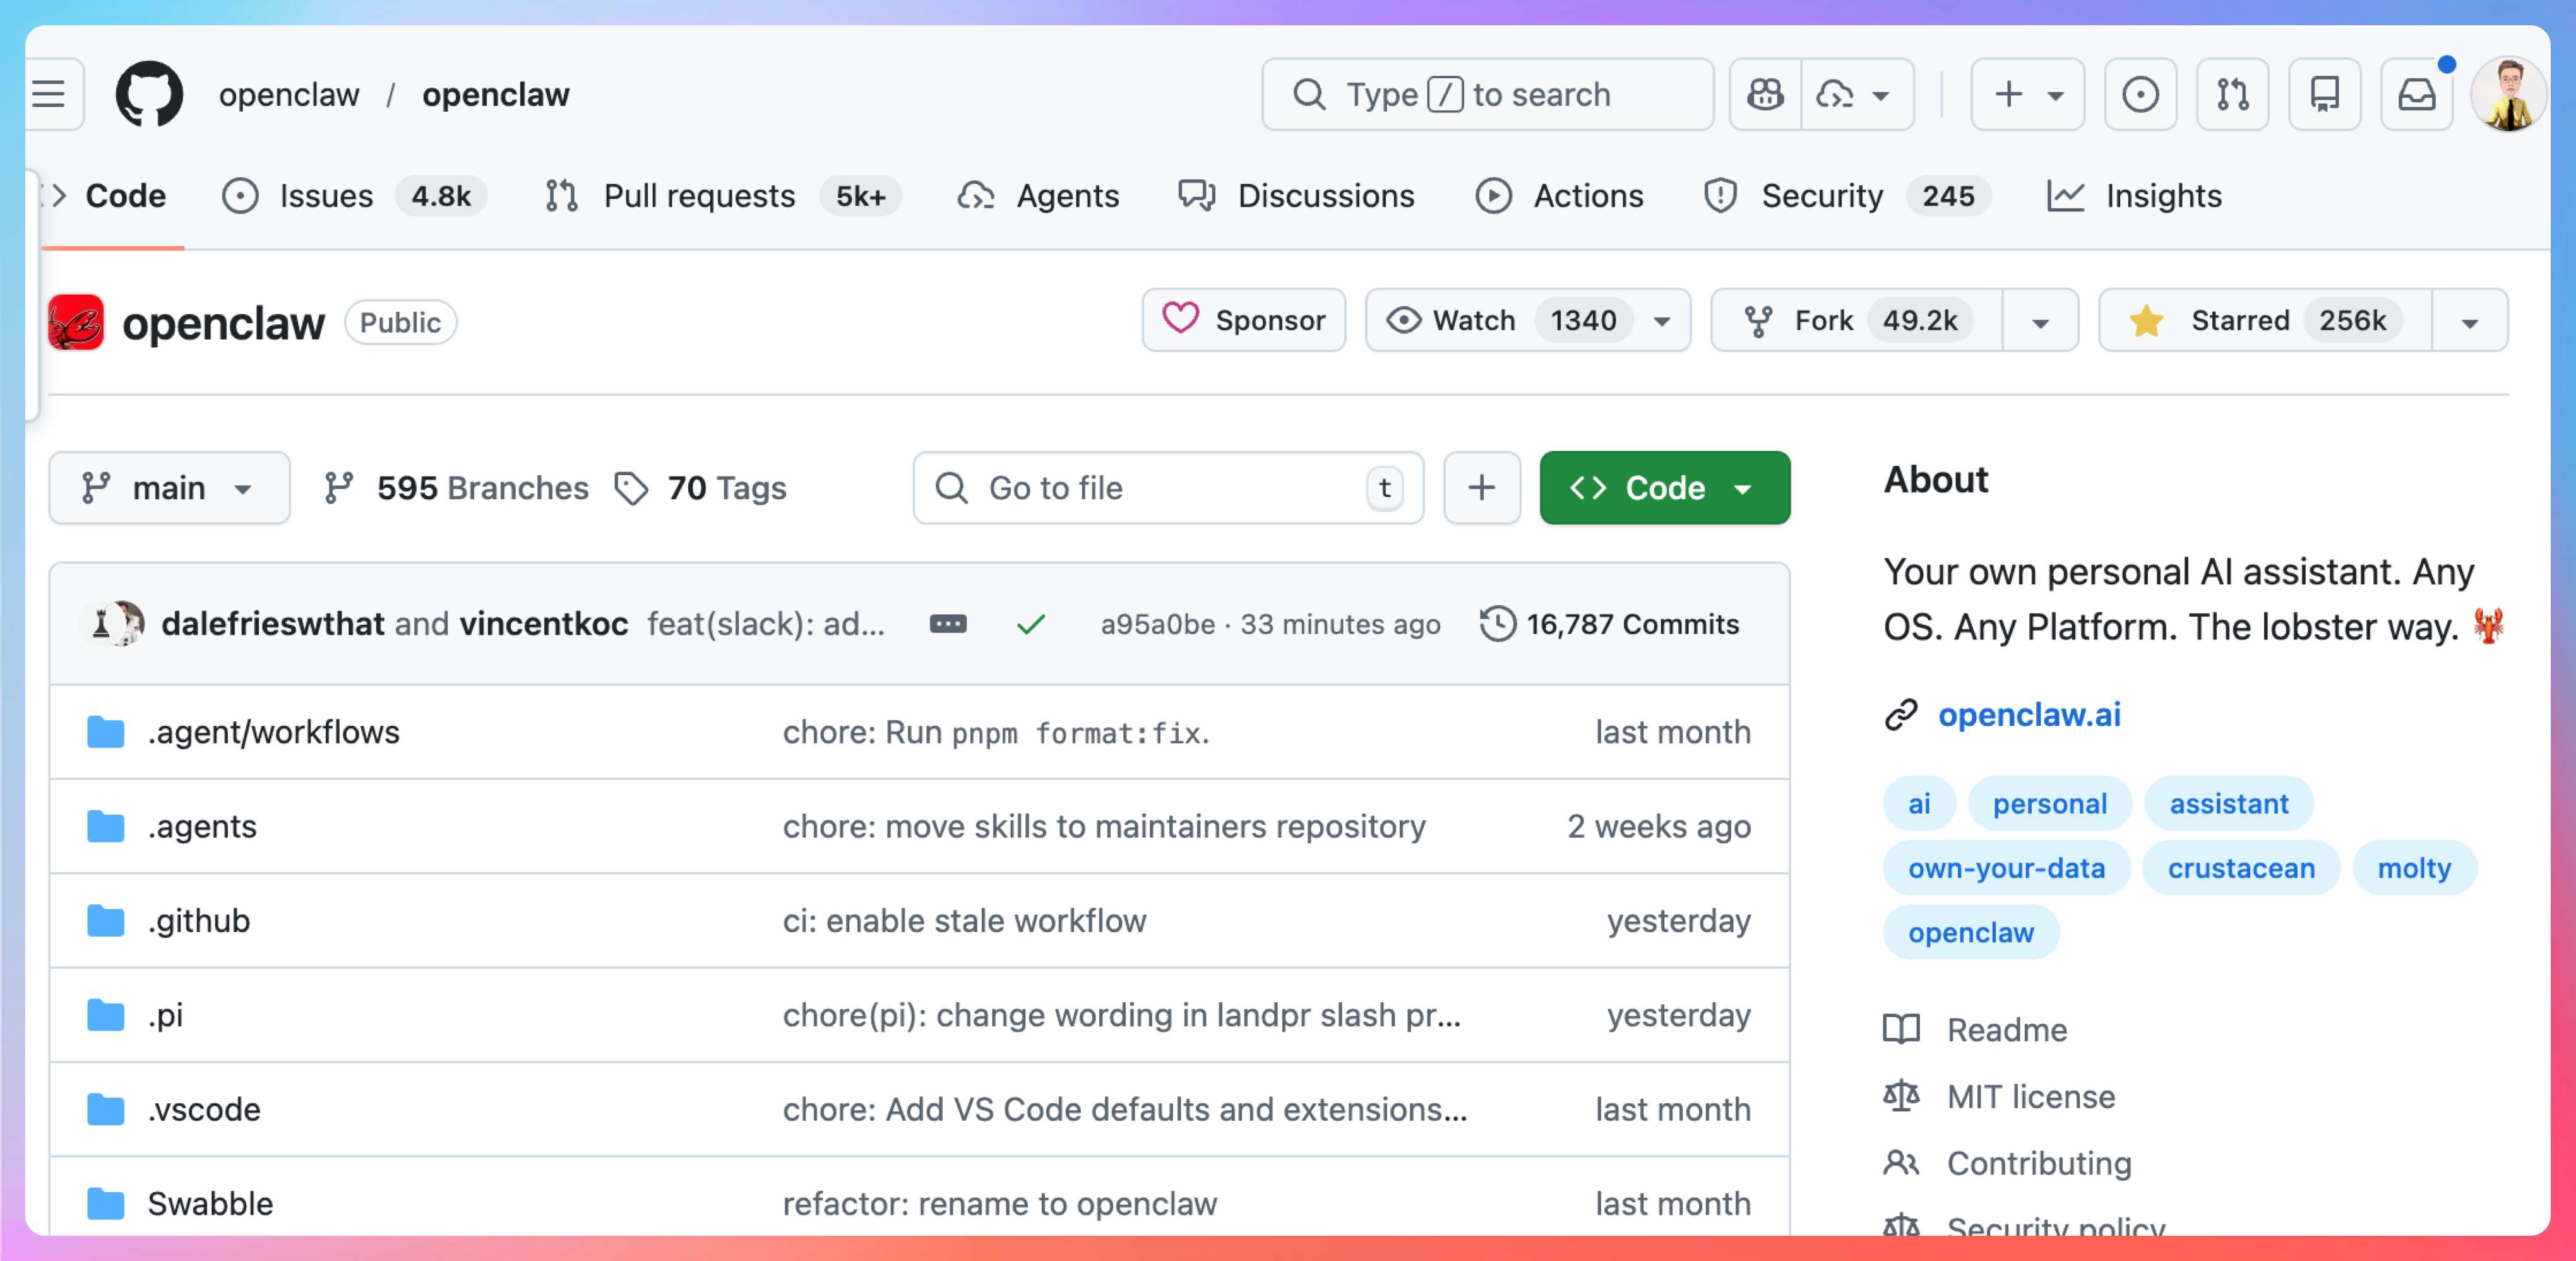Screen dimensions: 2576x1261
Task: Open the openclaw.ai website link
Action: (2028, 715)
